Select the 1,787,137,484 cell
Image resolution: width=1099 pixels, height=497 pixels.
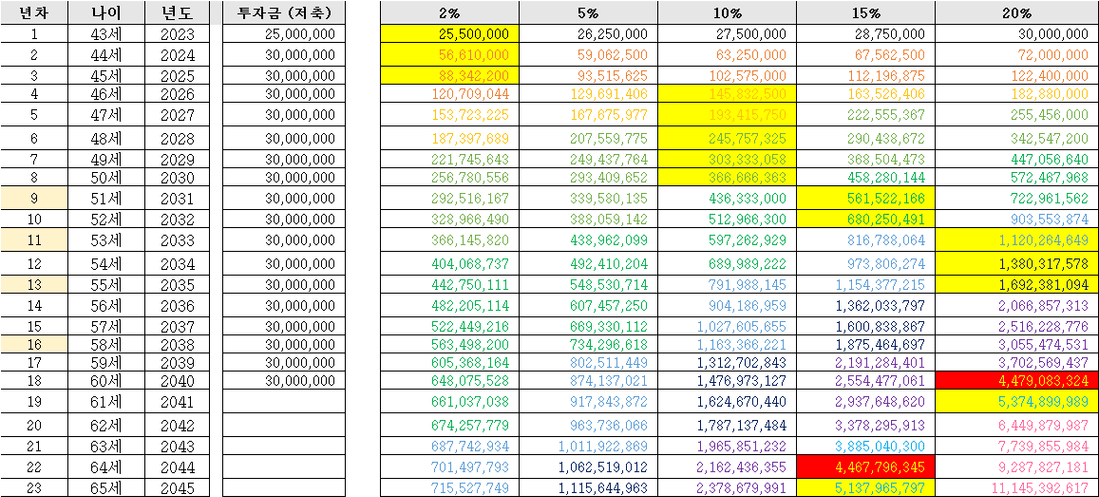(x=728, y=425)
